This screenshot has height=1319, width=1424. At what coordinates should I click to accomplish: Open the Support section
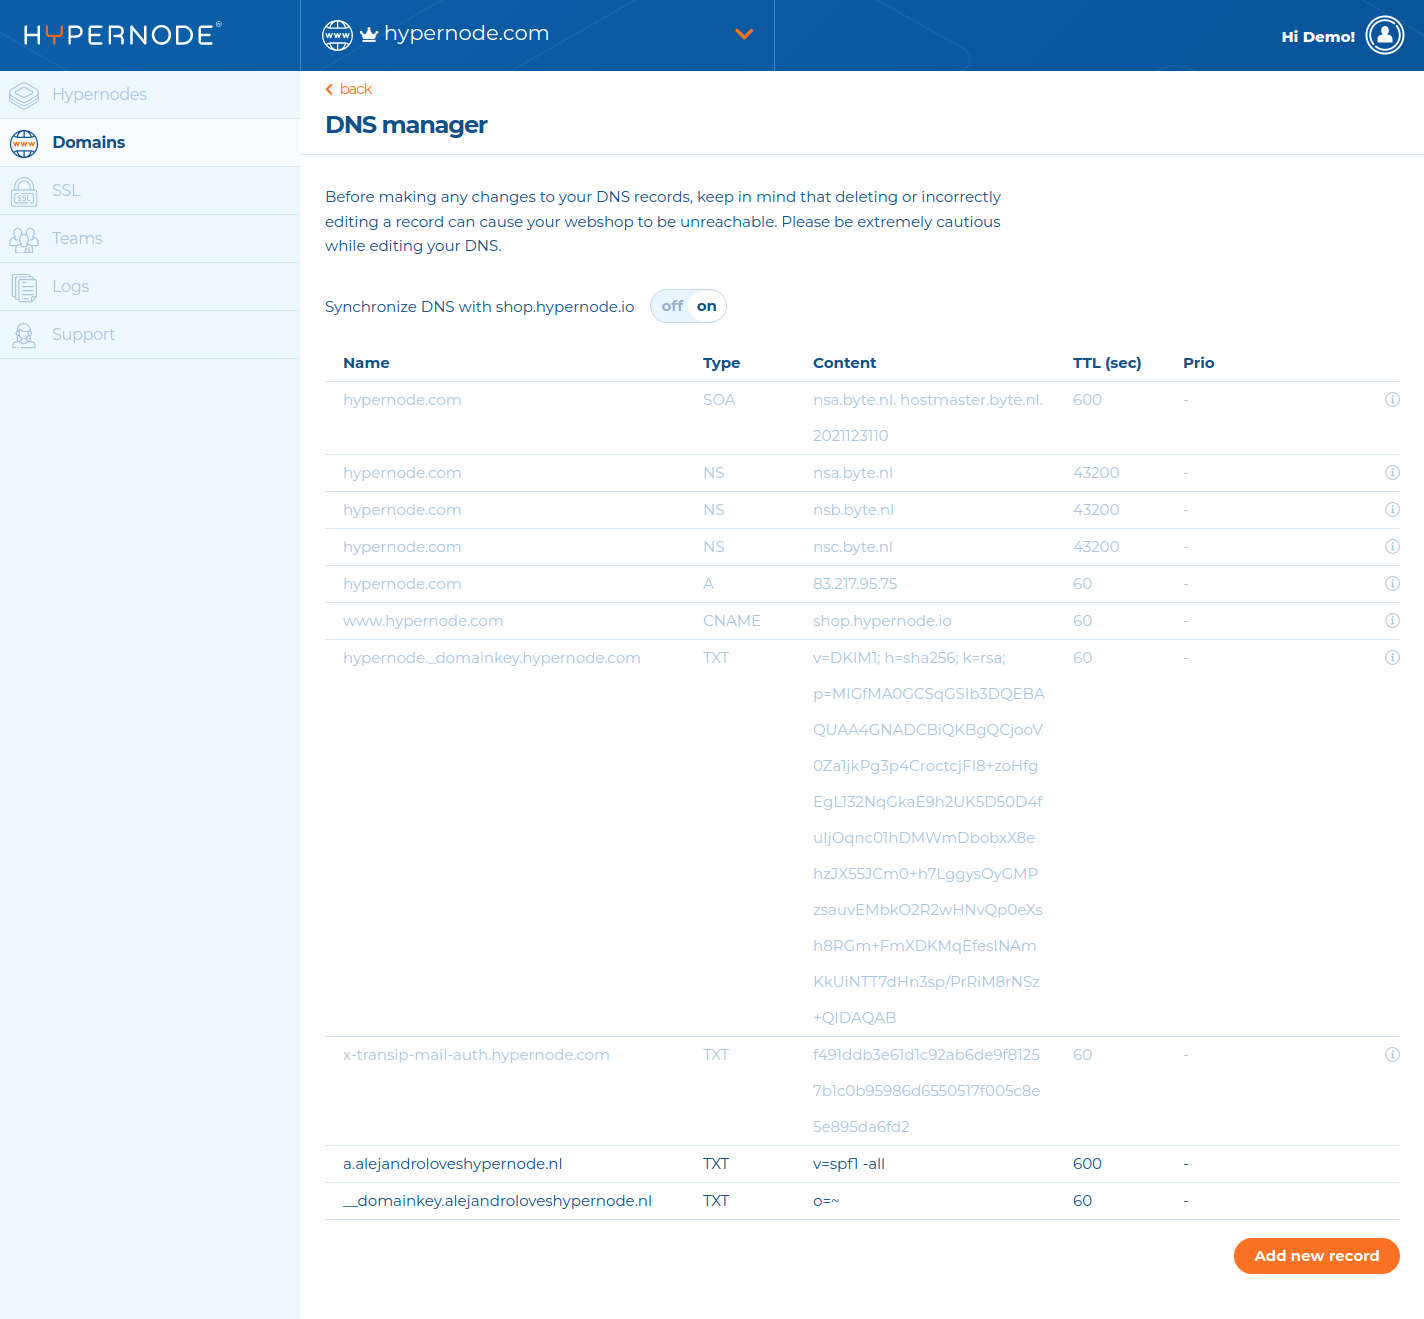[x=150, y=335]
